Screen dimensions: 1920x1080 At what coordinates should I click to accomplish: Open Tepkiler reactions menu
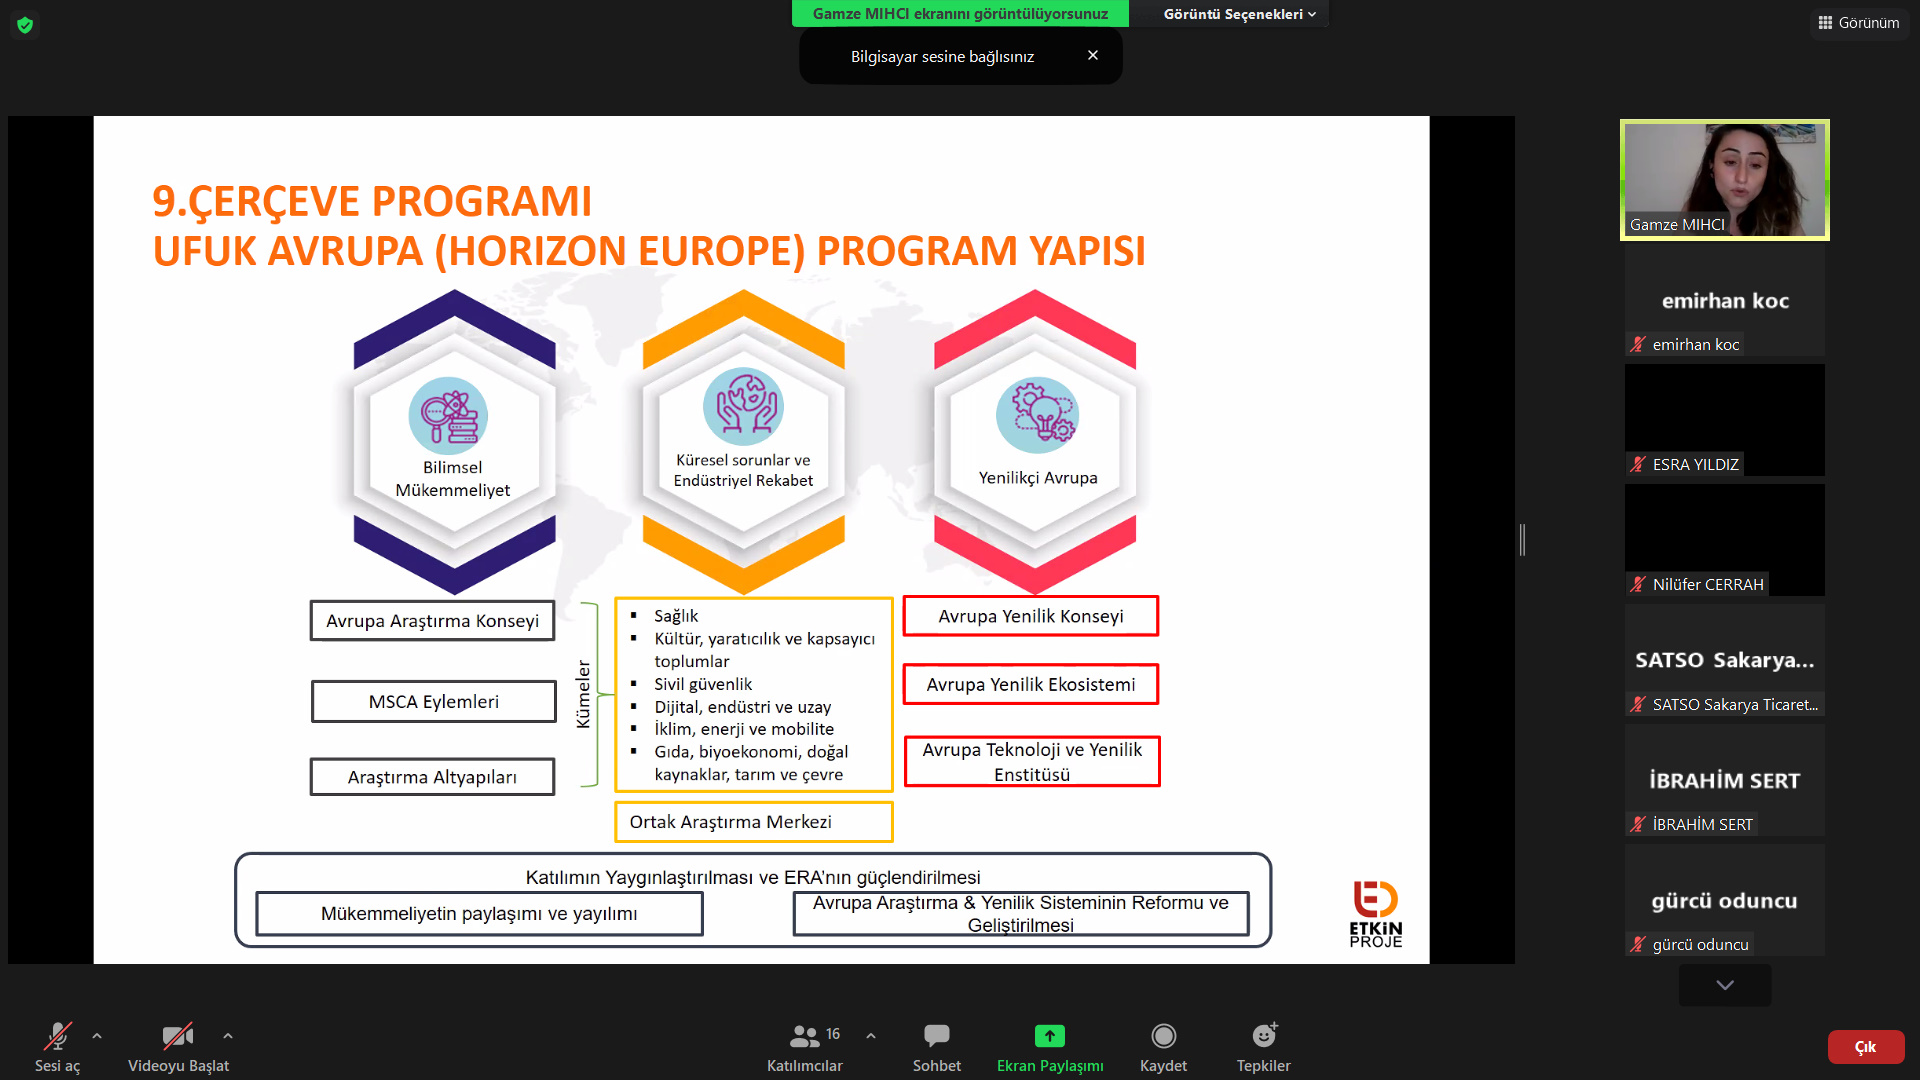(1263, 1037)
